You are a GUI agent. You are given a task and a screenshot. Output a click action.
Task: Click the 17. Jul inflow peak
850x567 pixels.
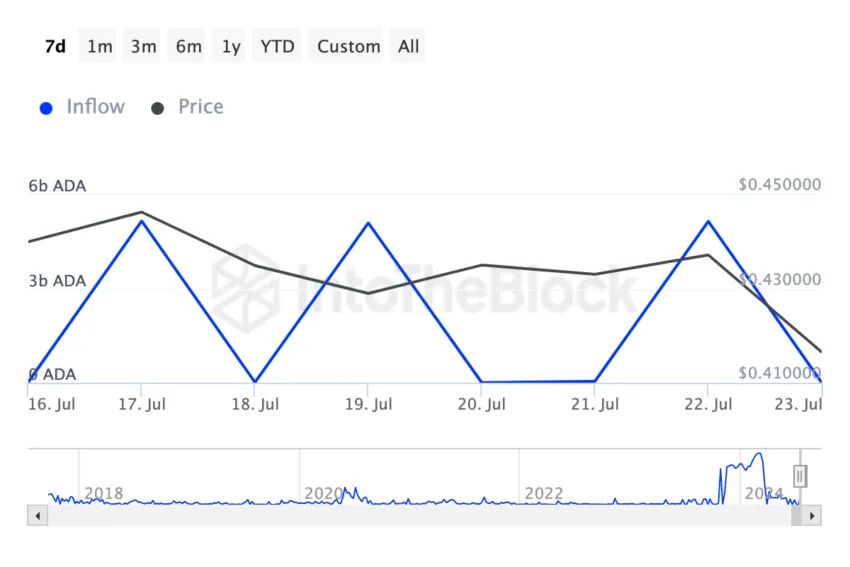click(141, 221)
